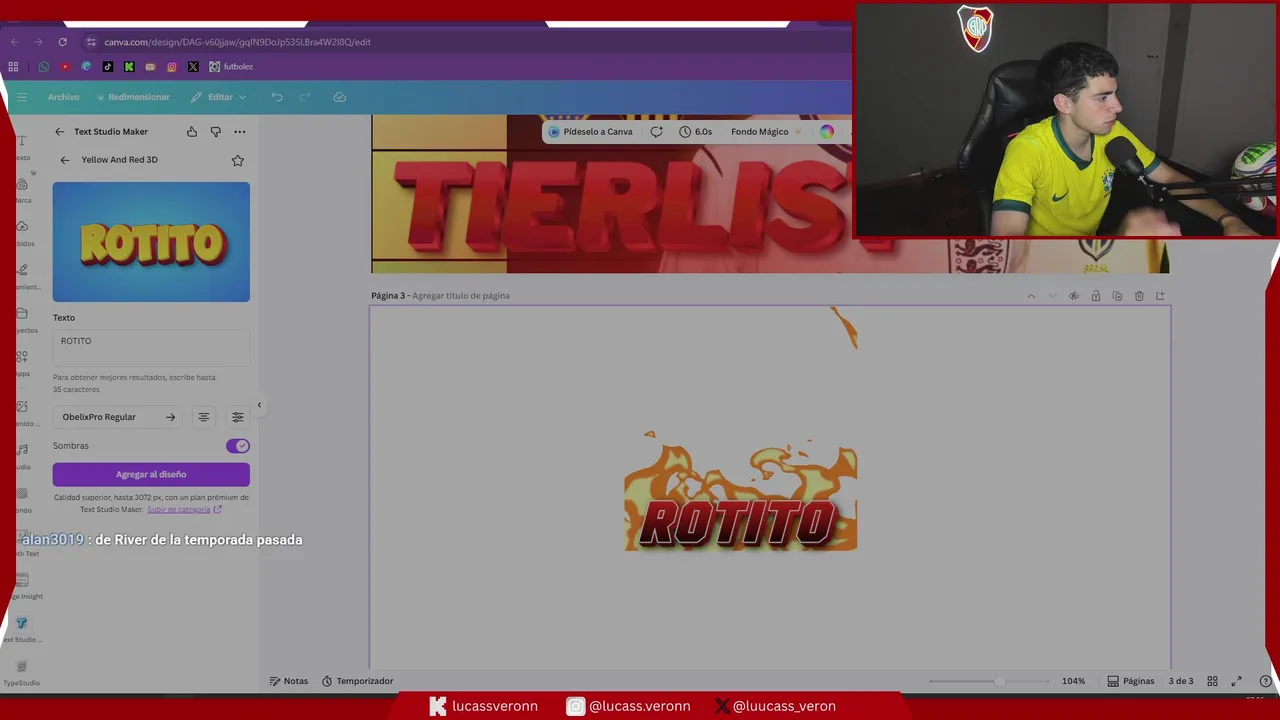Click the Agregar al diseño button
The height and width of the screenshot is (720, 1280).
coord(151,474)
